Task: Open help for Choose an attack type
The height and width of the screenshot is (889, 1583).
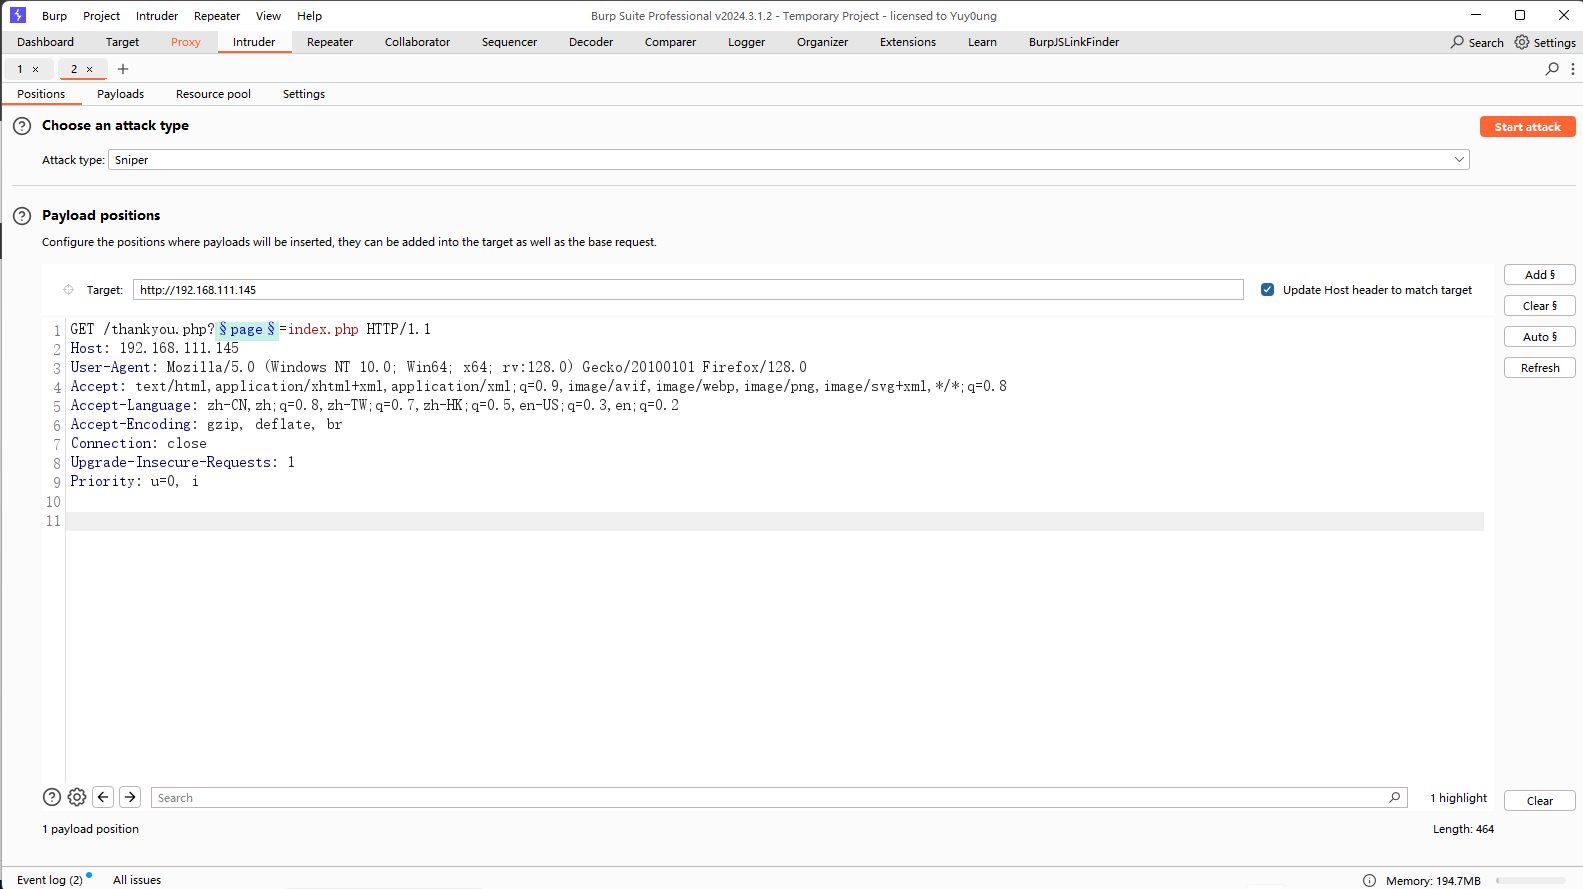Action: (22, 126)
